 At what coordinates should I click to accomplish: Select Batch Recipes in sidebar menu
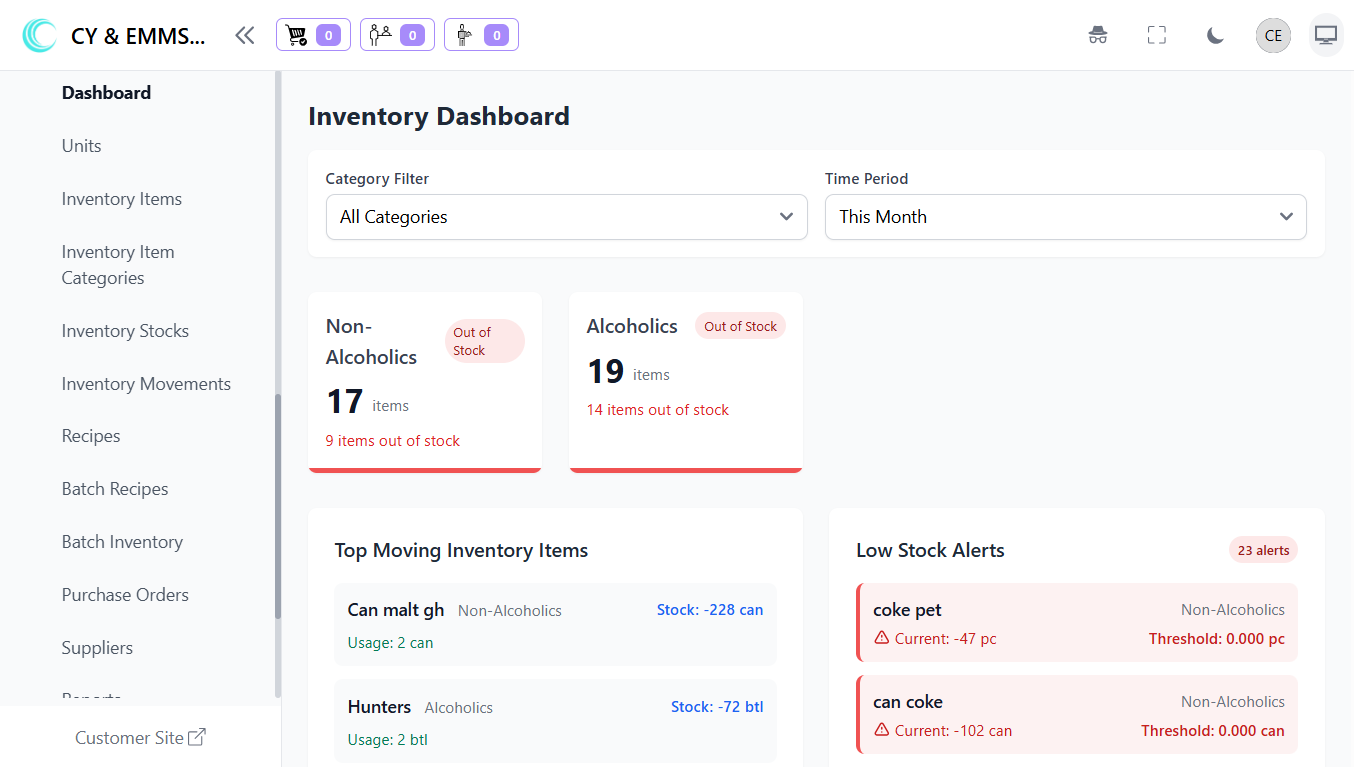coord(115,489)
